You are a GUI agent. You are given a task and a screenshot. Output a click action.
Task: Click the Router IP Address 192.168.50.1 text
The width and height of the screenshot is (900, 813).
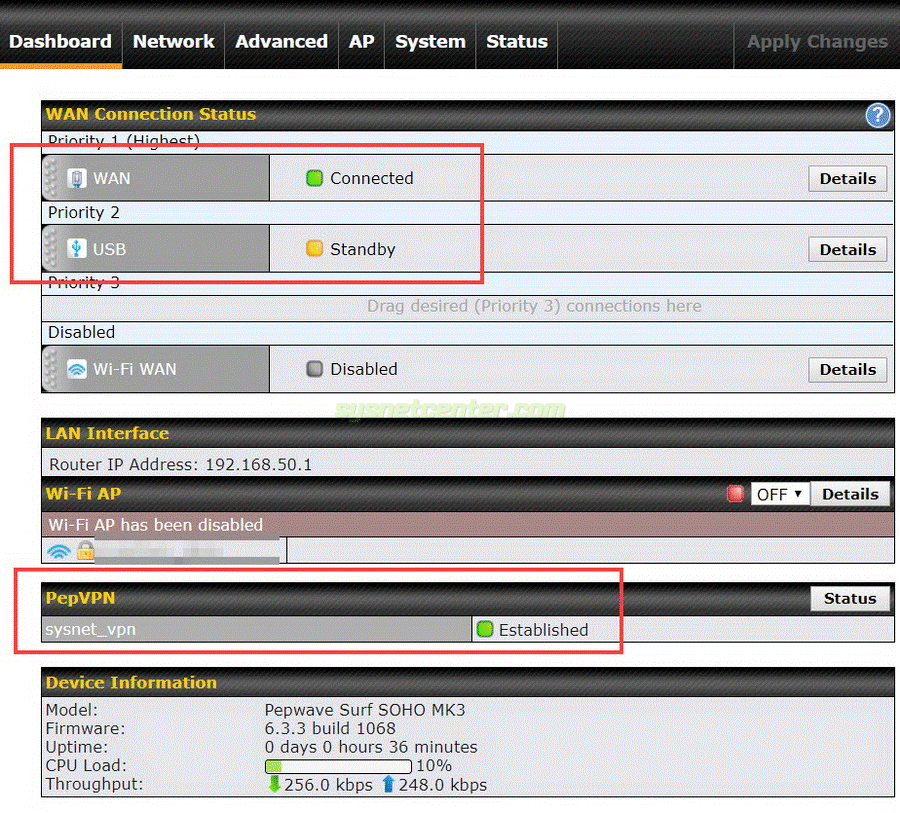(x=180, y=464)
